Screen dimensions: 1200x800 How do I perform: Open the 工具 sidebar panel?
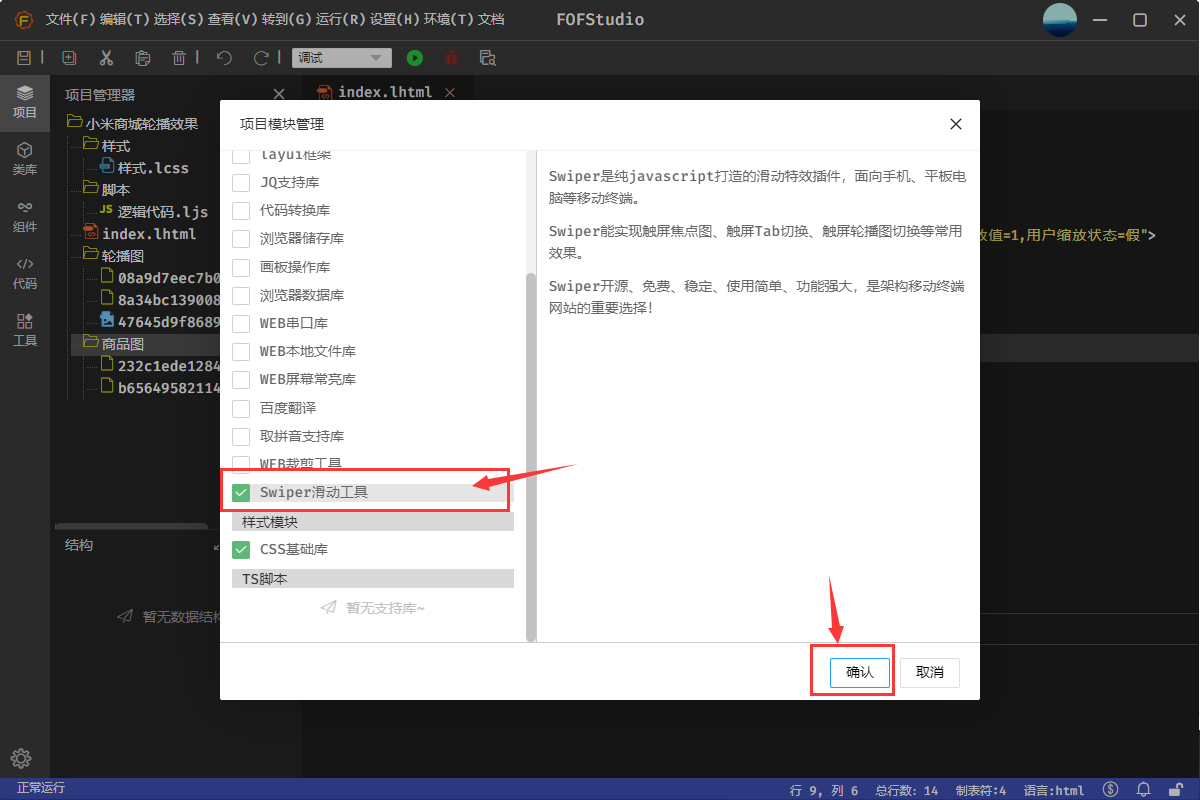click(25, 330)
